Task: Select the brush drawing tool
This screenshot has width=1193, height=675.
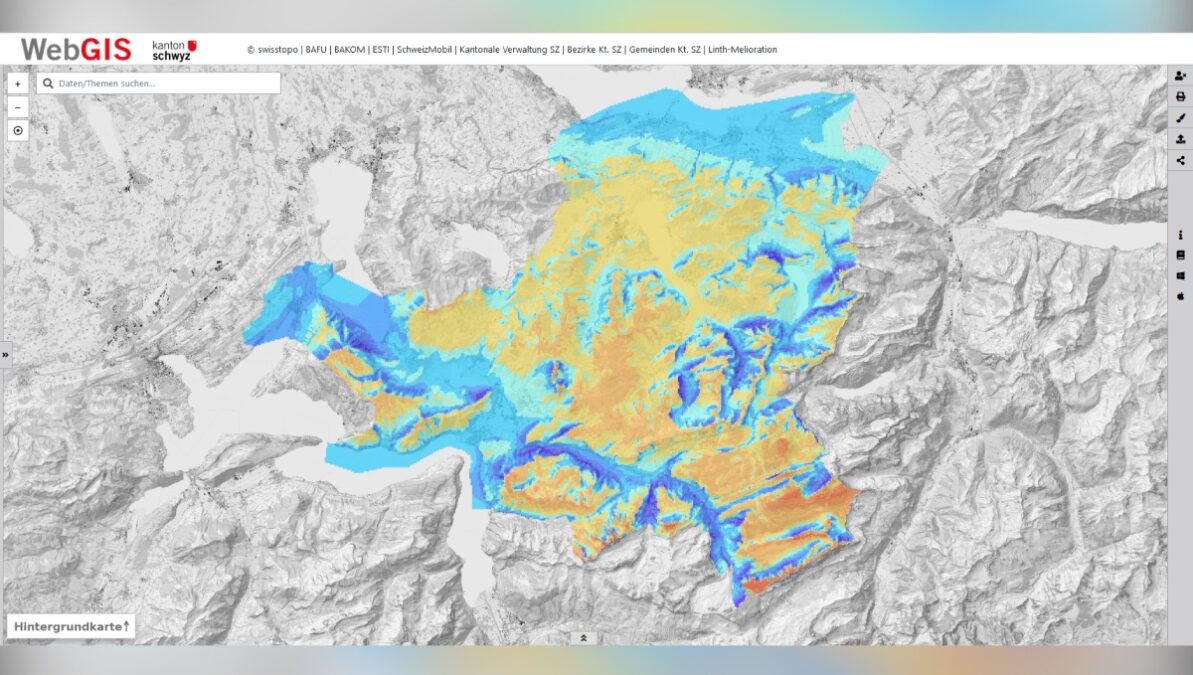Action: (1180, 118)
